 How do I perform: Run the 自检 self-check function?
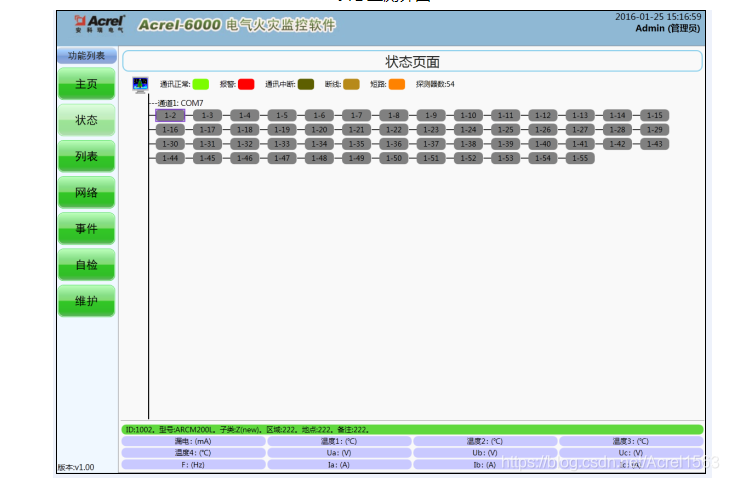pyautogui.click(x=86, y=265)
